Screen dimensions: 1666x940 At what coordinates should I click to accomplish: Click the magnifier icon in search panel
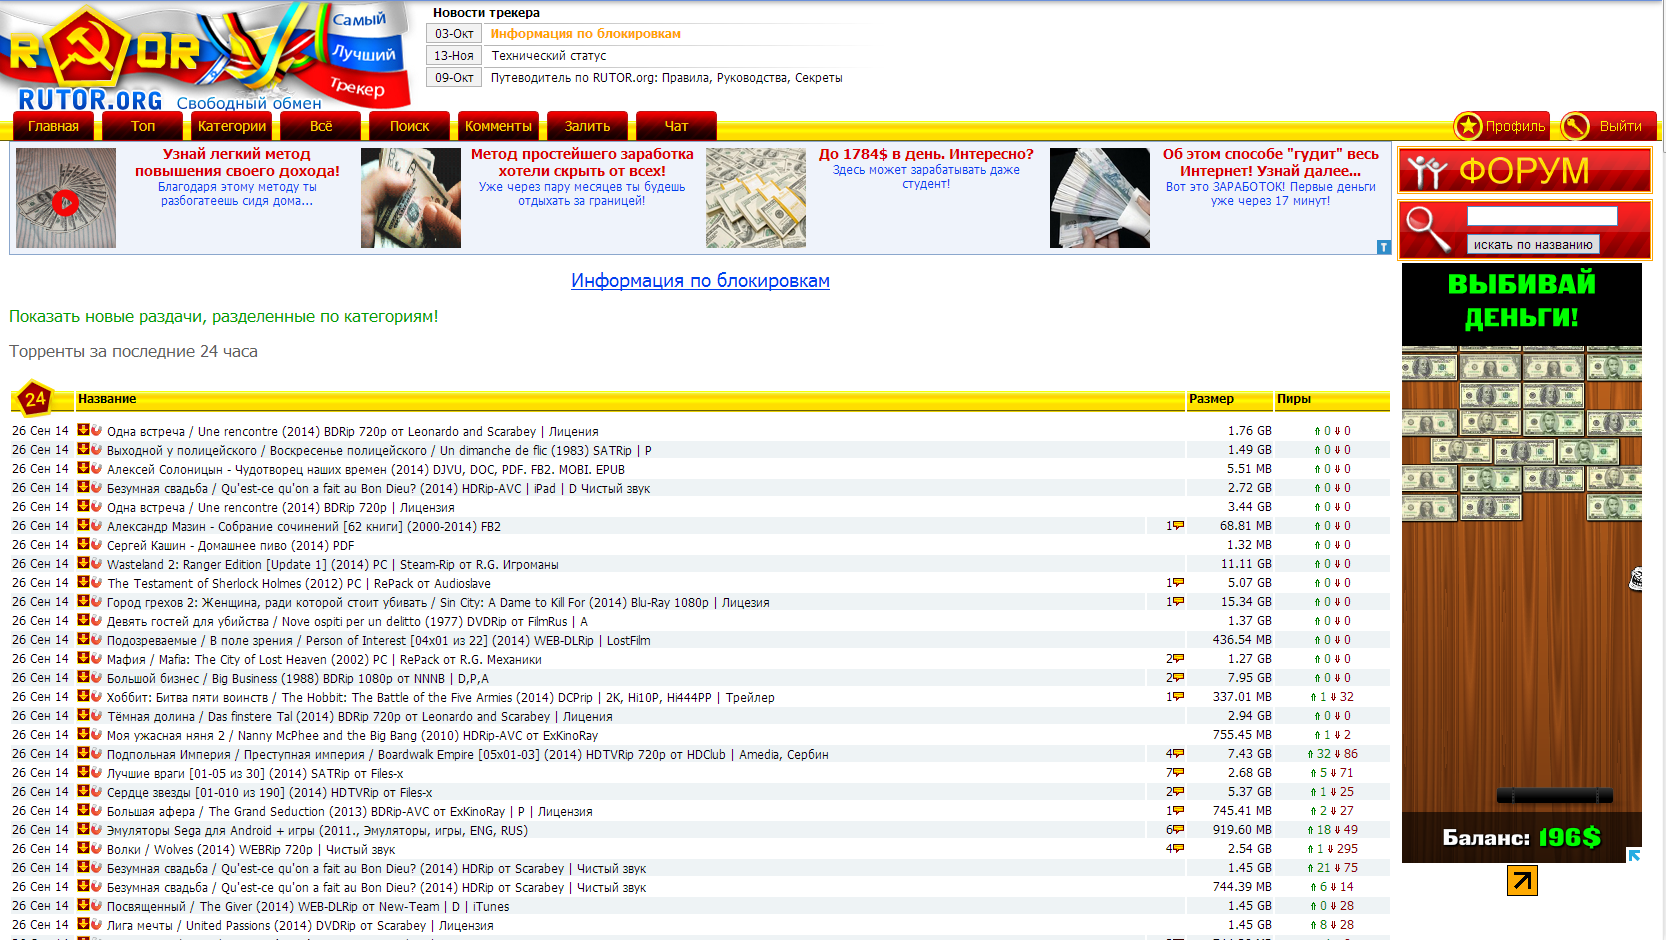1428,229
